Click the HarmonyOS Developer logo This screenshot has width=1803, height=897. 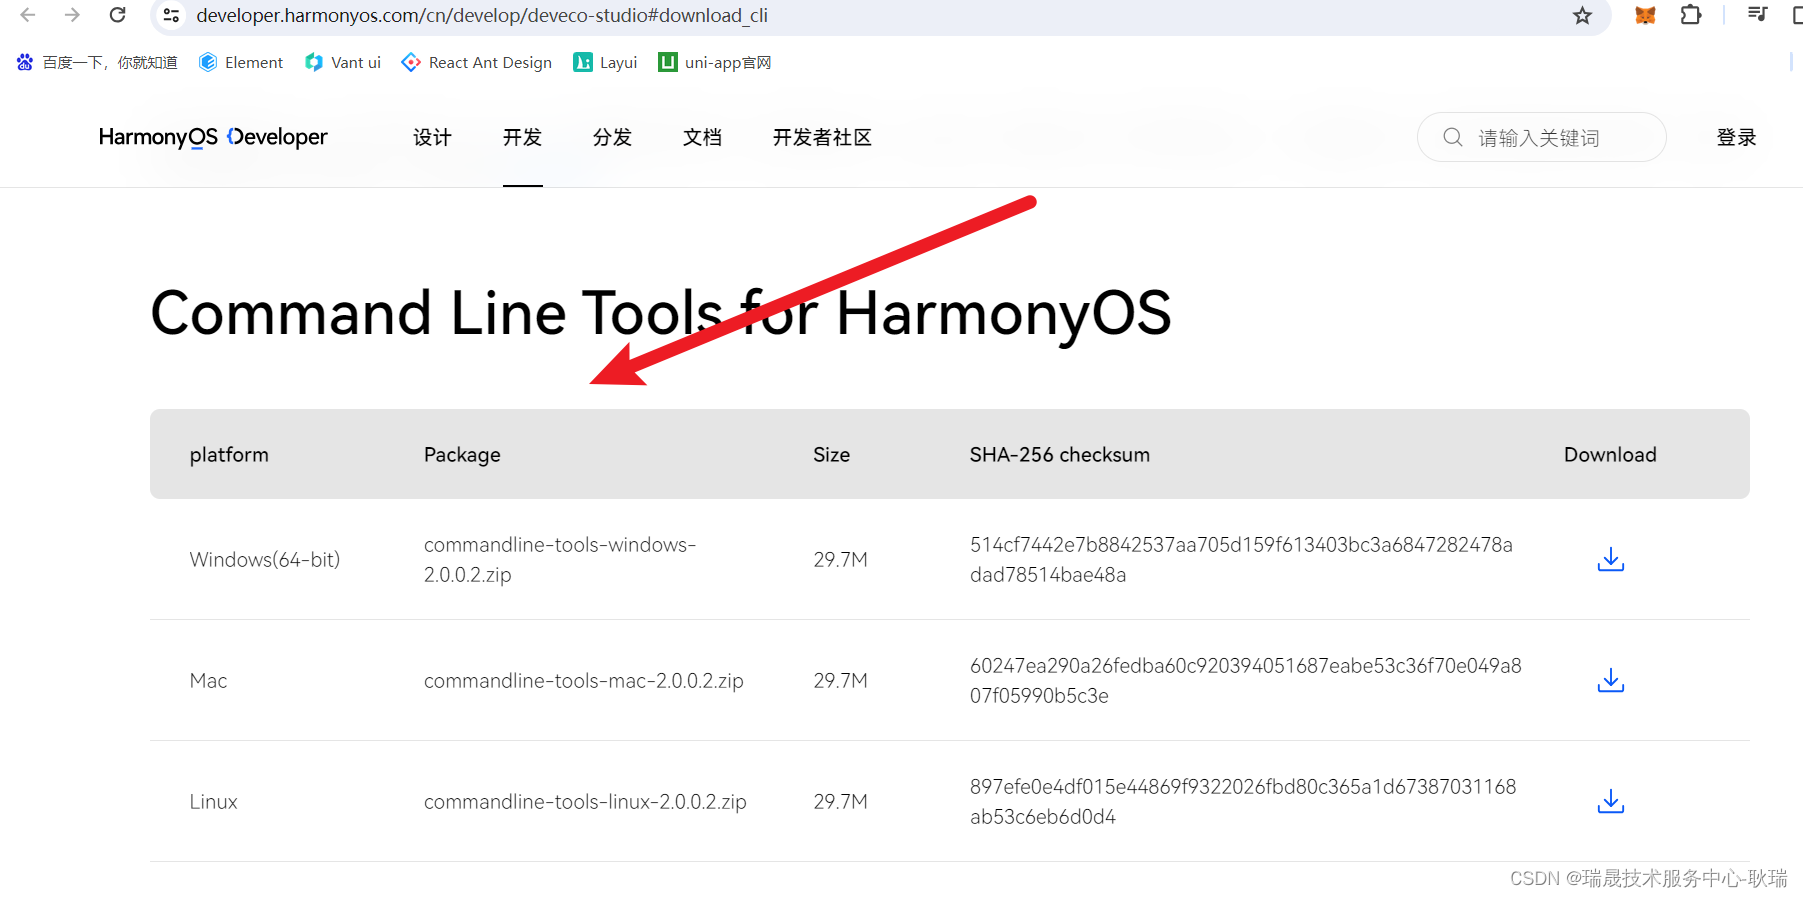[x=213, y=137]
